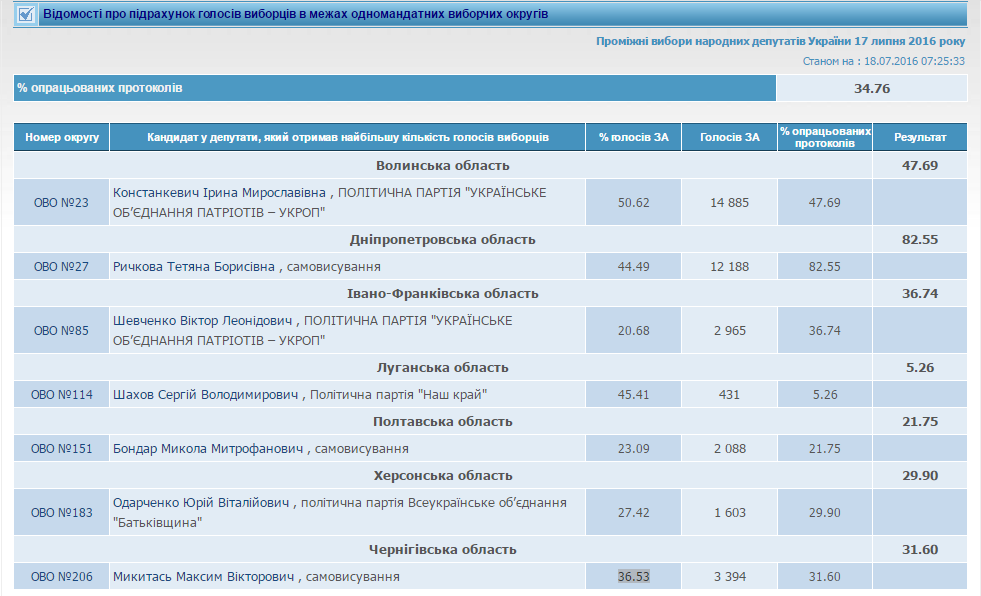Click vote count 431
The height and width of the screenshot is (596, 981).
(x=729, y=395)
